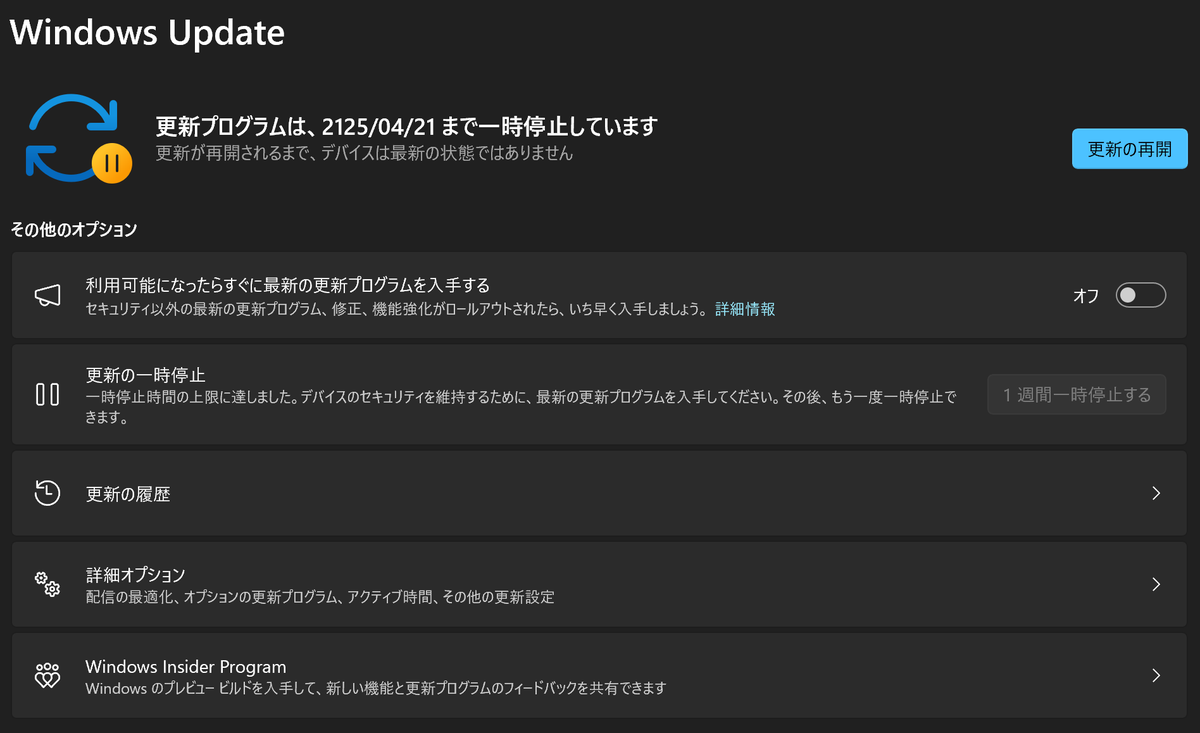This screenshot has height=733, width=1200.
Task: Click the オフ label beside the switch
Action: tap(1085, 295)
